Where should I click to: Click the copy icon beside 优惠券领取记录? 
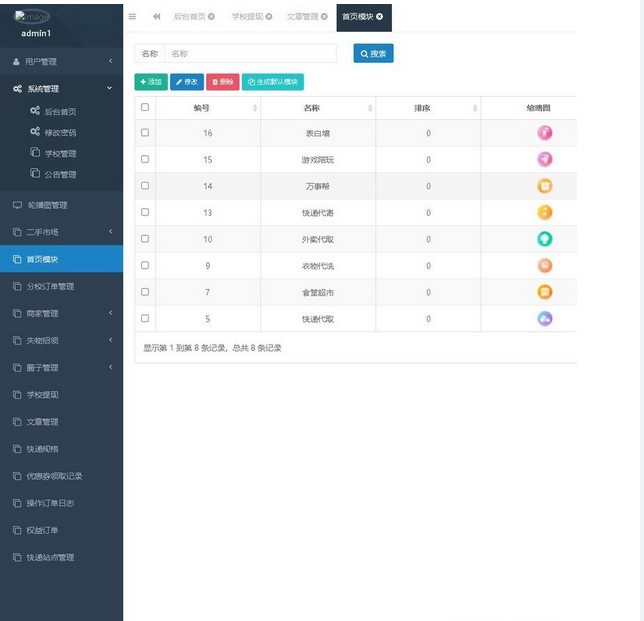17,476
